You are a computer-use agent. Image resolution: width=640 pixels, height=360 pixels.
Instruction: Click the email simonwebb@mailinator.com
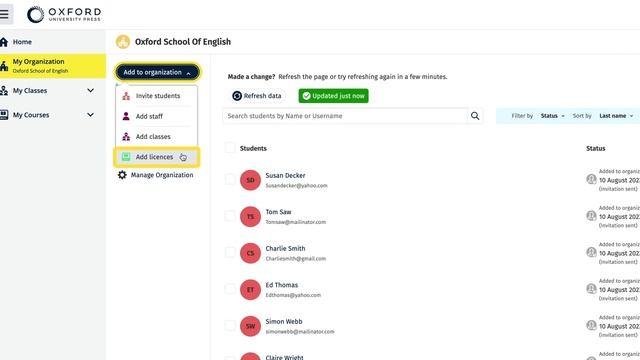300,332
